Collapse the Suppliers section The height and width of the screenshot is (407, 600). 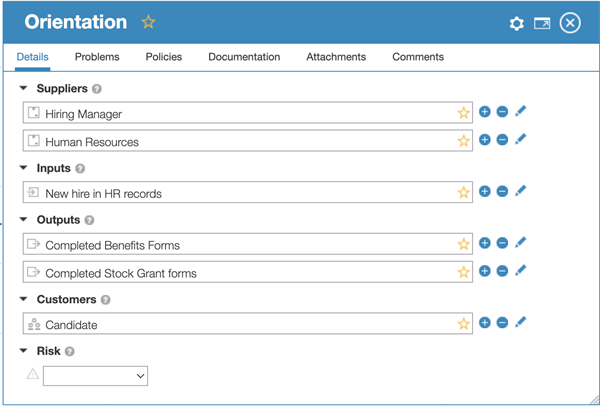24,89
